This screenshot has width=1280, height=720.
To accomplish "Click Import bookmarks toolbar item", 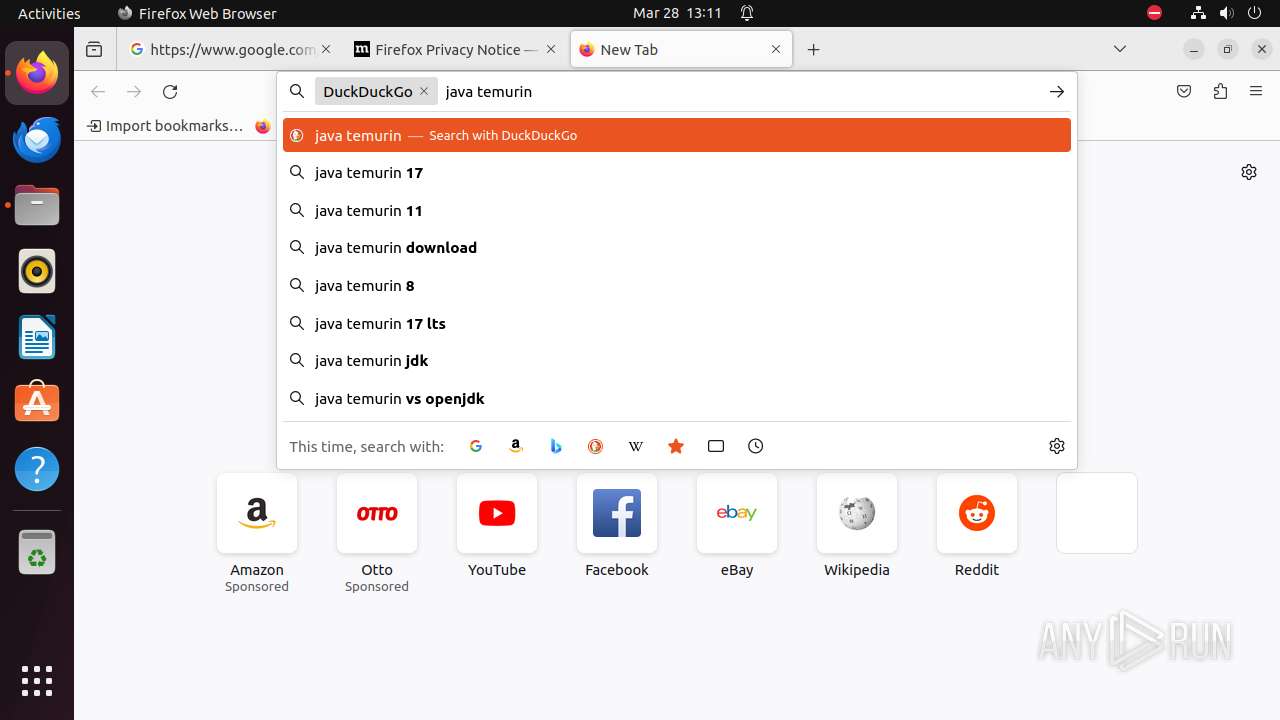I will [x=165, y=126].
